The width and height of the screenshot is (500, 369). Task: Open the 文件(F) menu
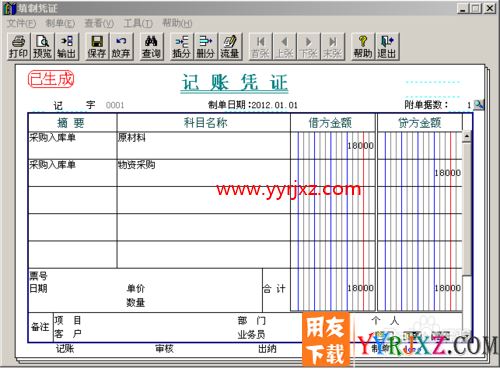pos(21,23)
